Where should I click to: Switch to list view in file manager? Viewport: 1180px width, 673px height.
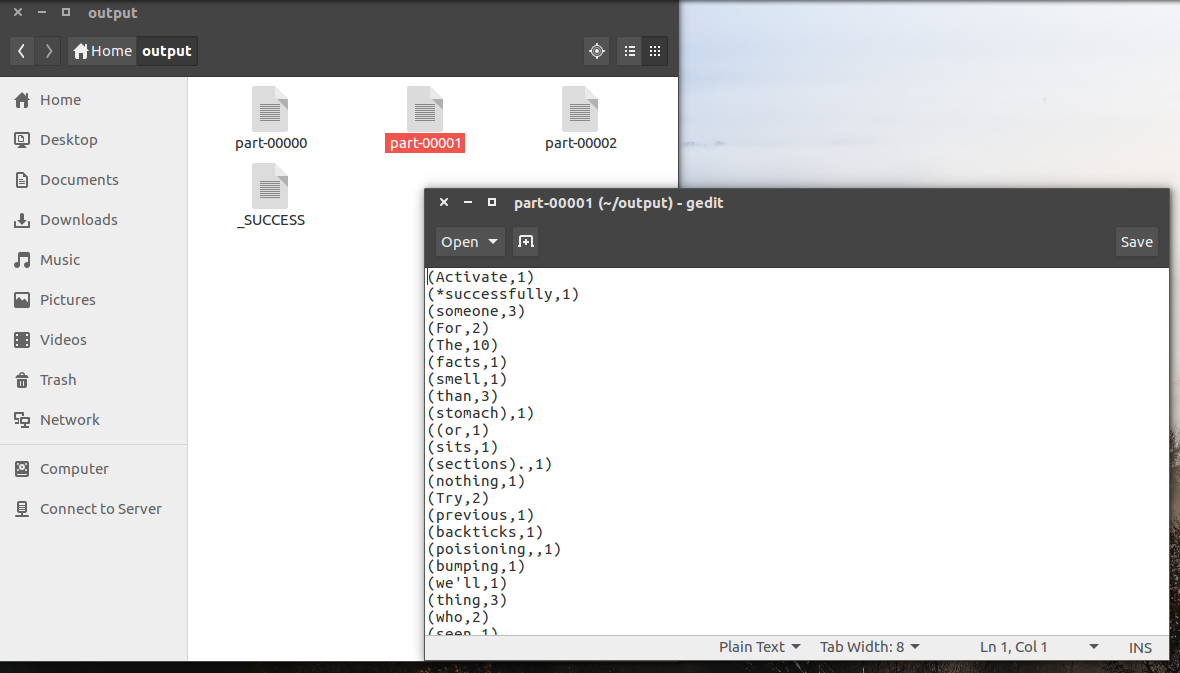click(629, 51)
